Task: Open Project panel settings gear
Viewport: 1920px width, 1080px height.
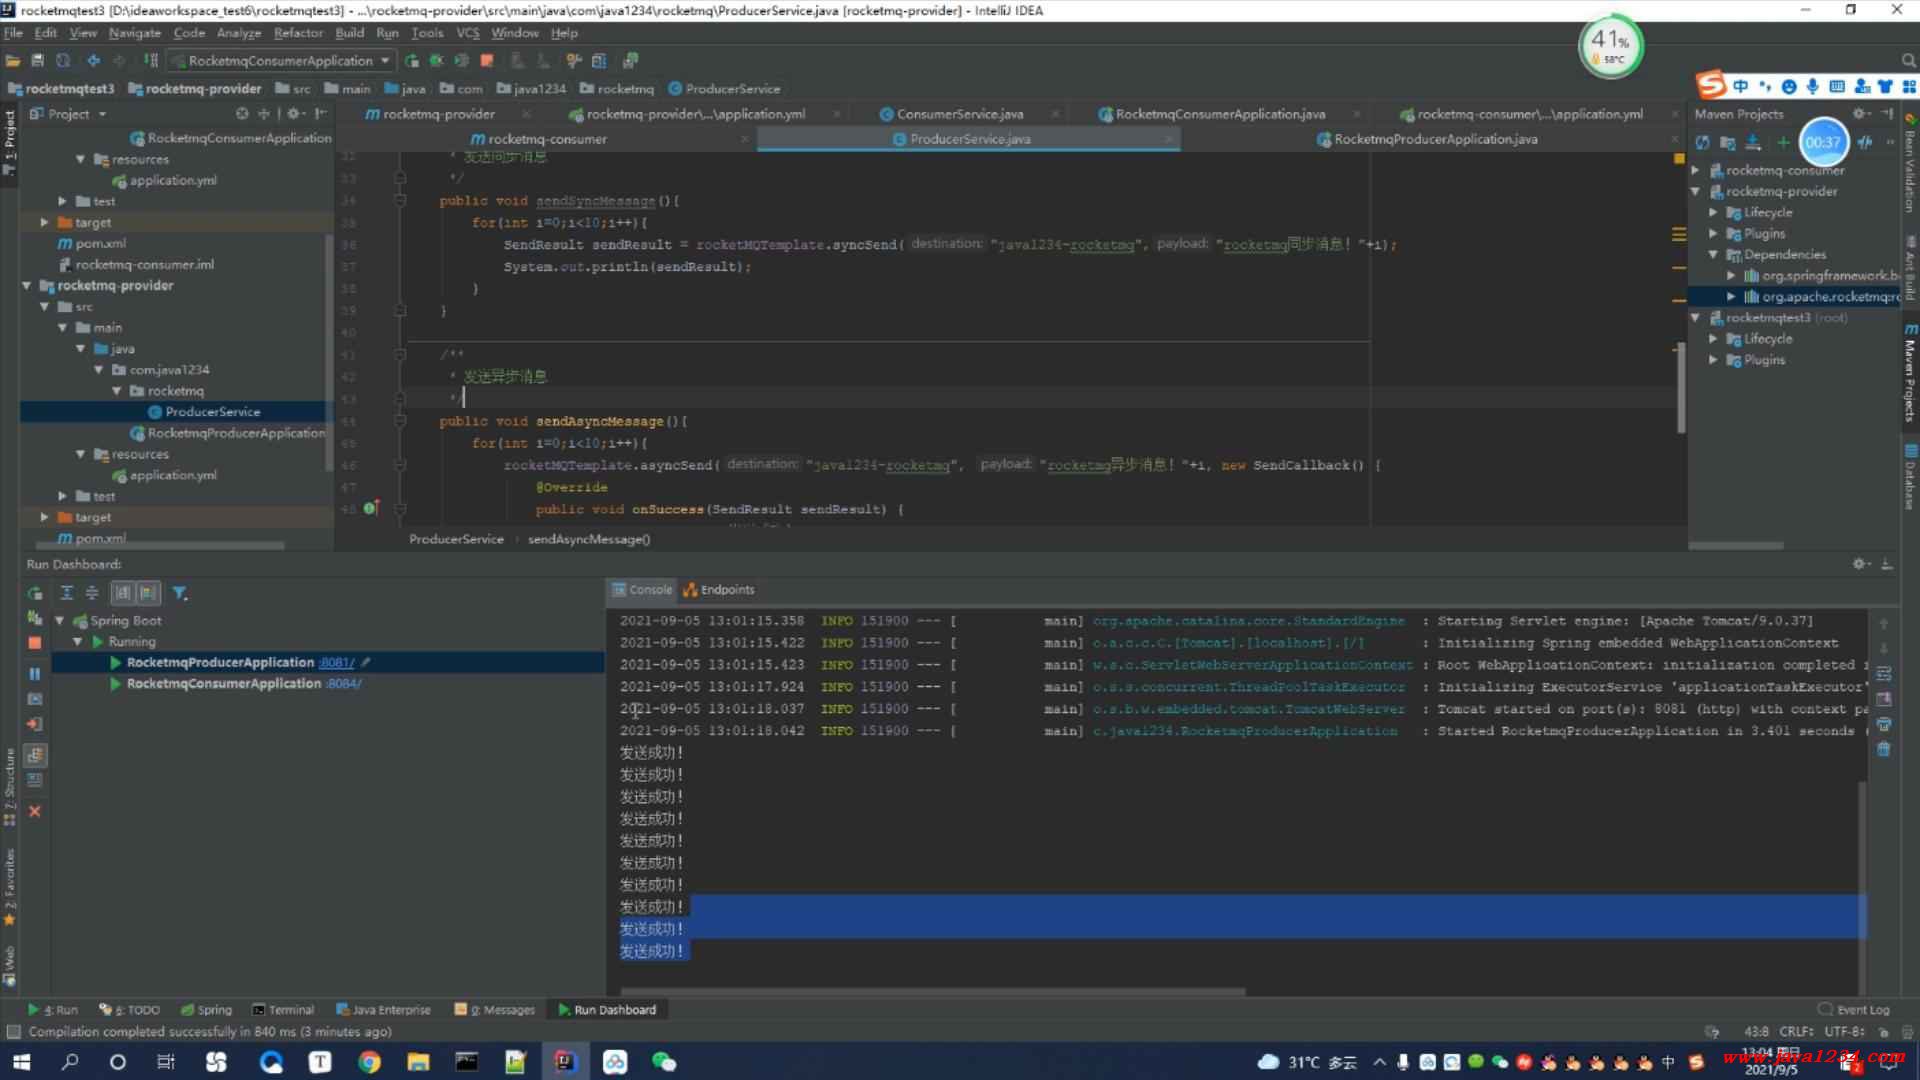Action: (294, 114)
